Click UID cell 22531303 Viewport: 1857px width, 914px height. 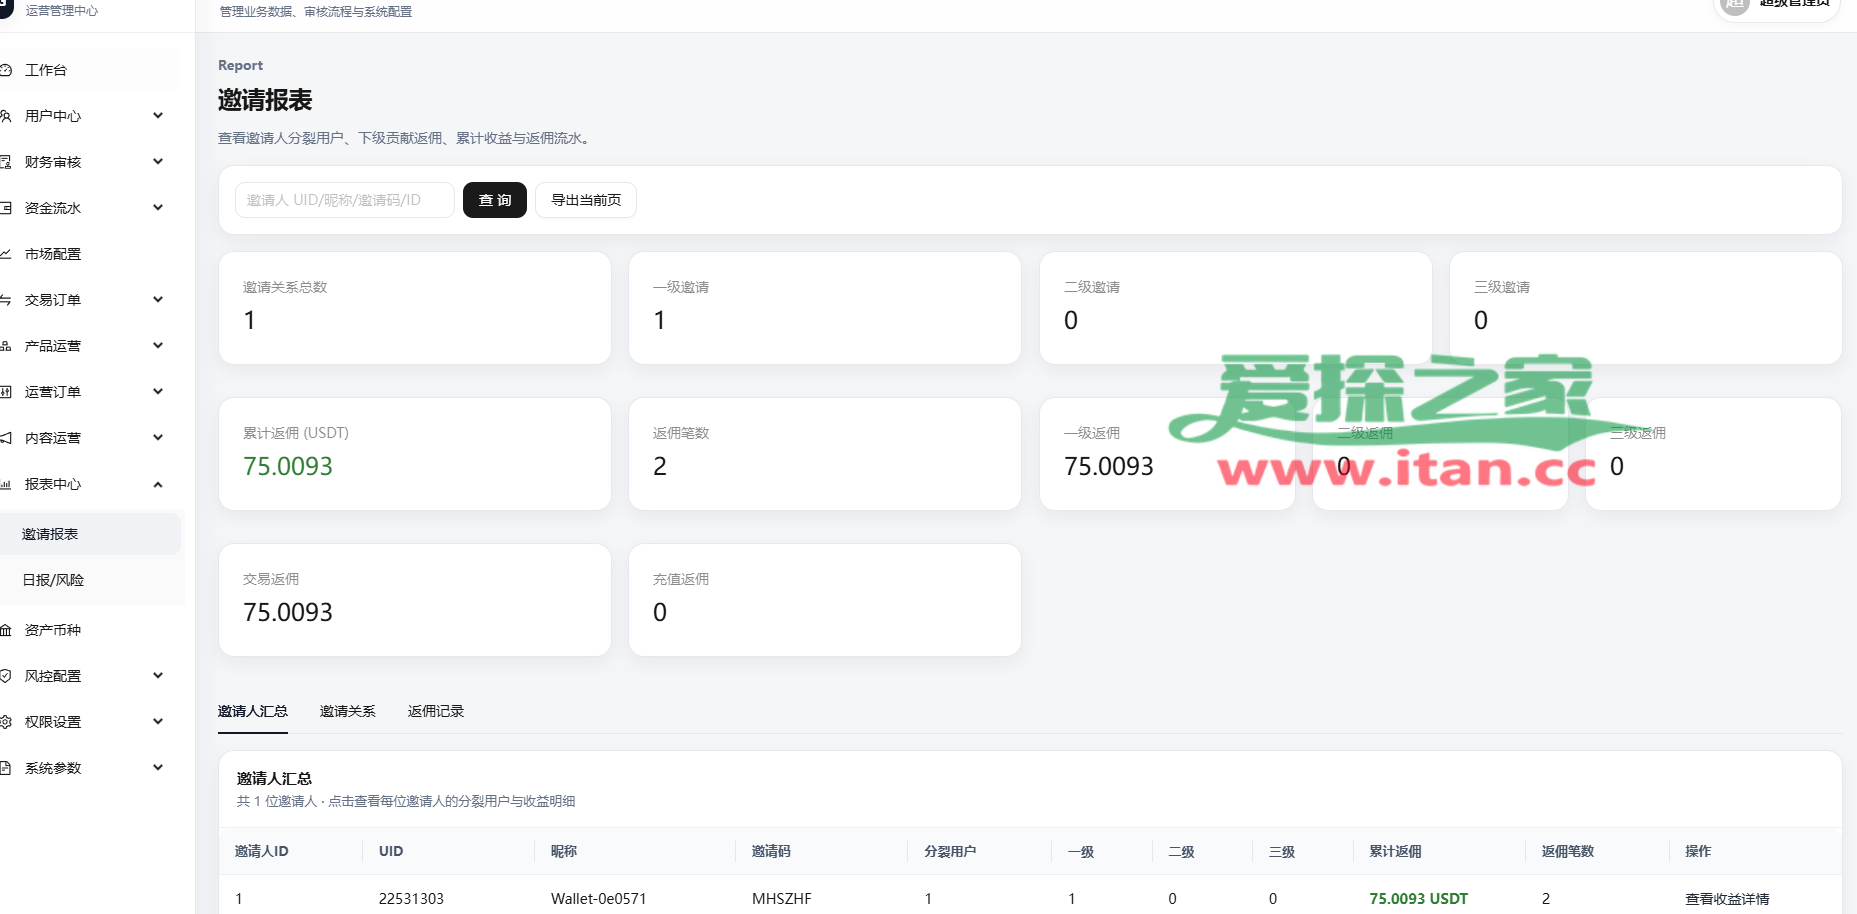click(411, 899)
